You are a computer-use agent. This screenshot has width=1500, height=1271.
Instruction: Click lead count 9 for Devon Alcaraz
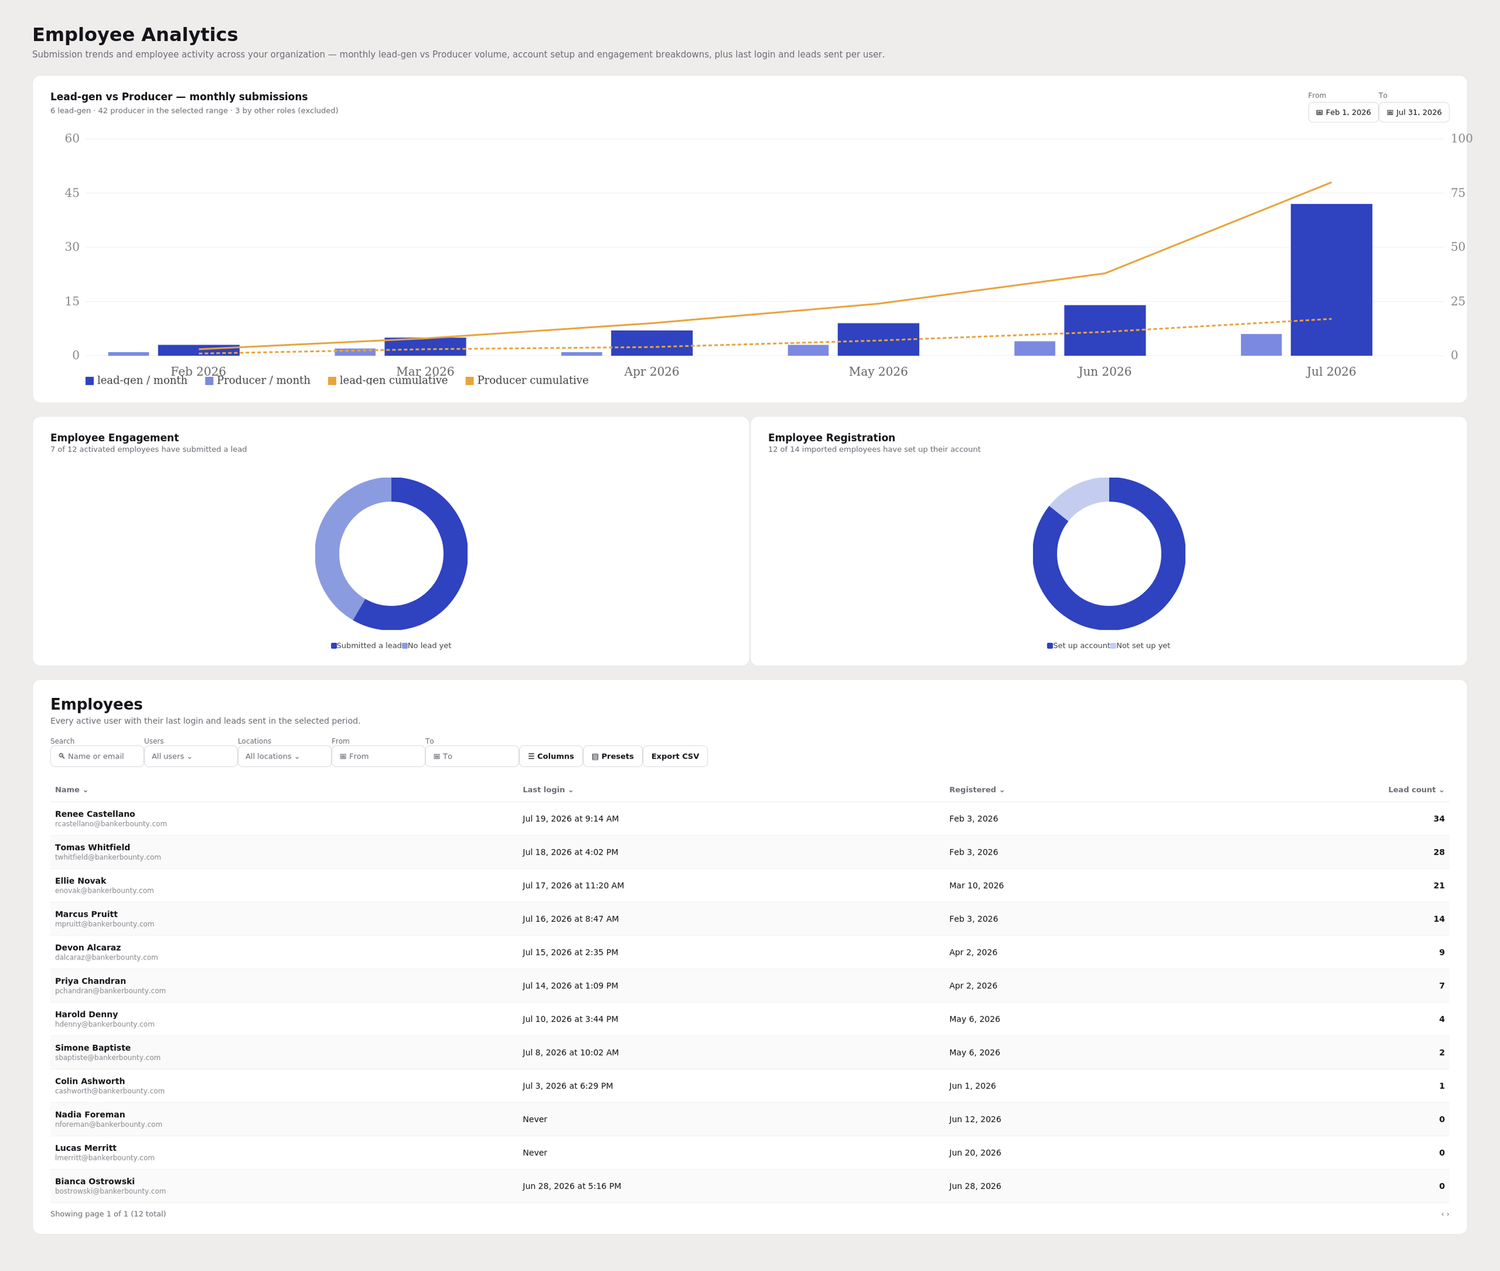pos(1442,953)
